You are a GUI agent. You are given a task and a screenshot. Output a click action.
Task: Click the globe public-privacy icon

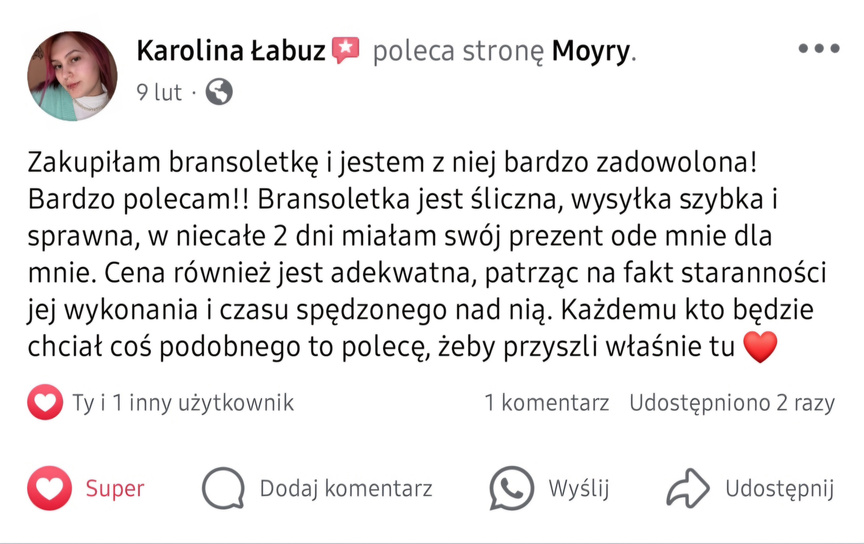pyautogui.click(x=219, y=91)
